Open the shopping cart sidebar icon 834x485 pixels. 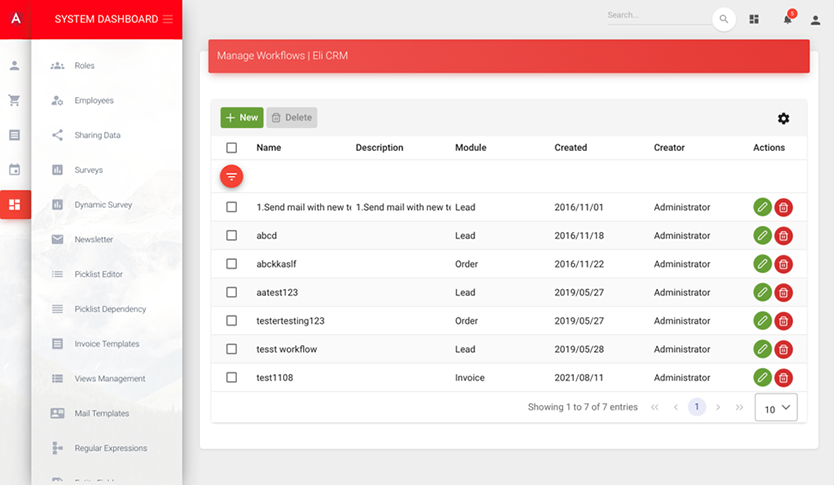[14, 100]
